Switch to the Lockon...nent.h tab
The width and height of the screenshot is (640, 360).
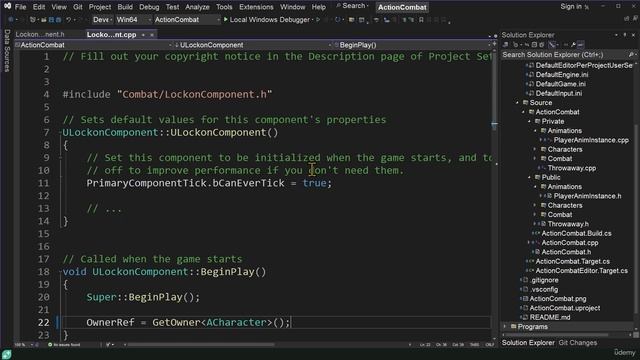click(40, 35)
